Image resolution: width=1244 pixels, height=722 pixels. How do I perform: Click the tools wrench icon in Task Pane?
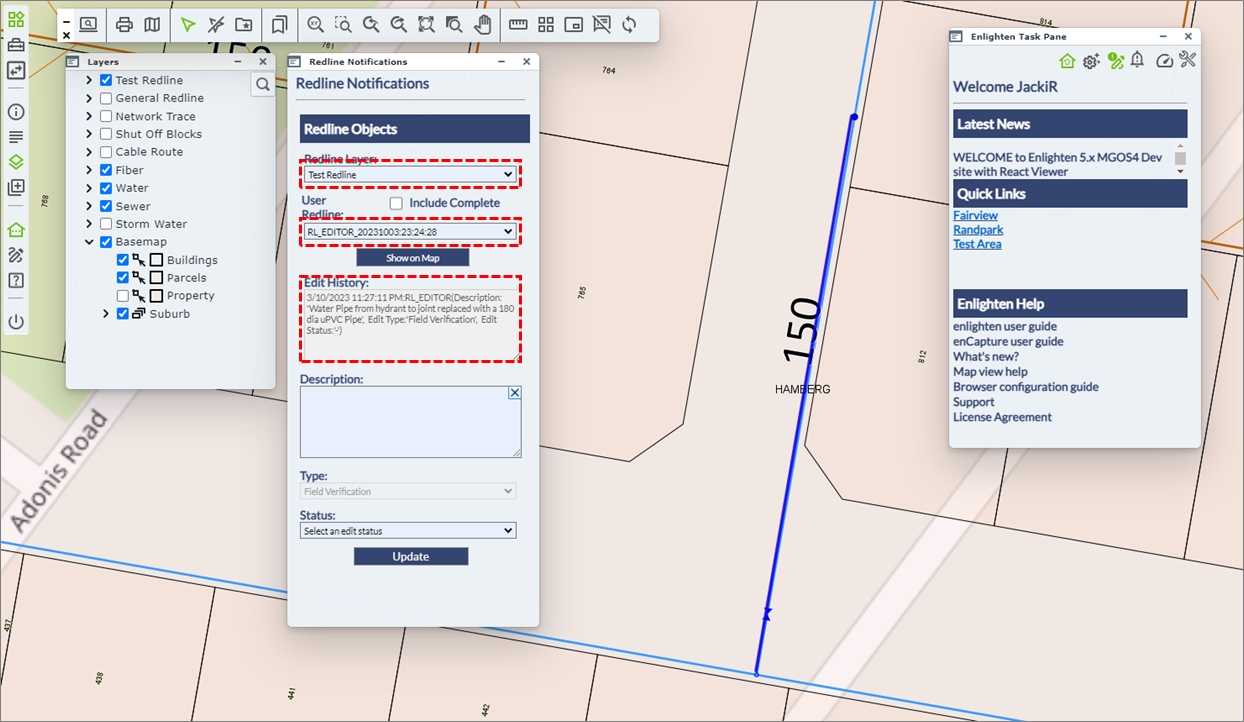[x=1187, y=61]
